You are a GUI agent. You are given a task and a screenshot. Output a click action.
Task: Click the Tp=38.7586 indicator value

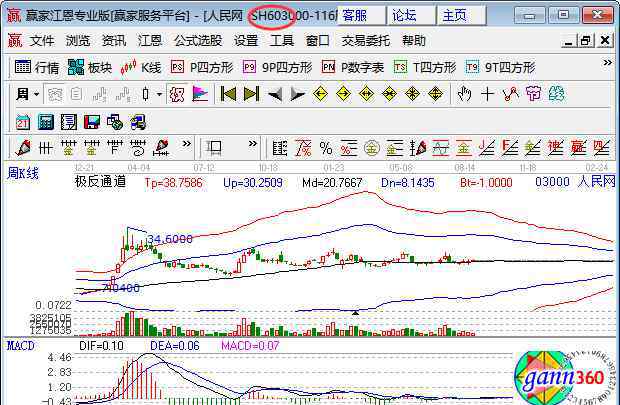click(x=173, y=183)
